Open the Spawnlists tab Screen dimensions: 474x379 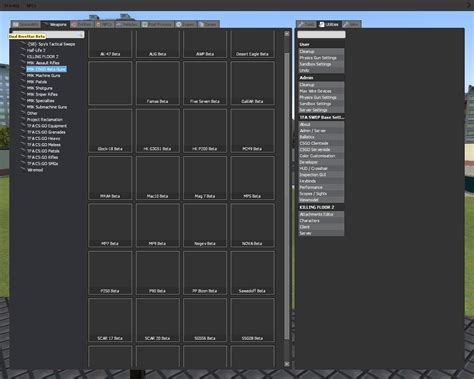[26, 25]
